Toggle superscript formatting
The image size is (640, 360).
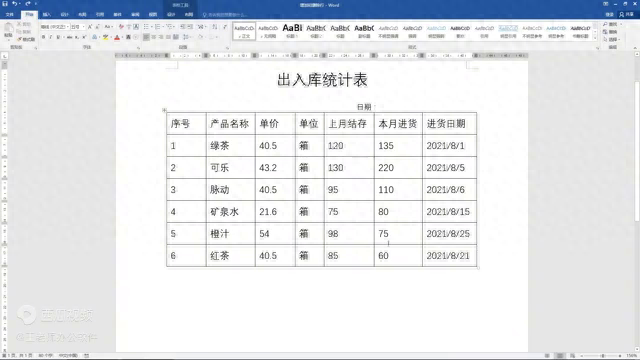[84, 37]
